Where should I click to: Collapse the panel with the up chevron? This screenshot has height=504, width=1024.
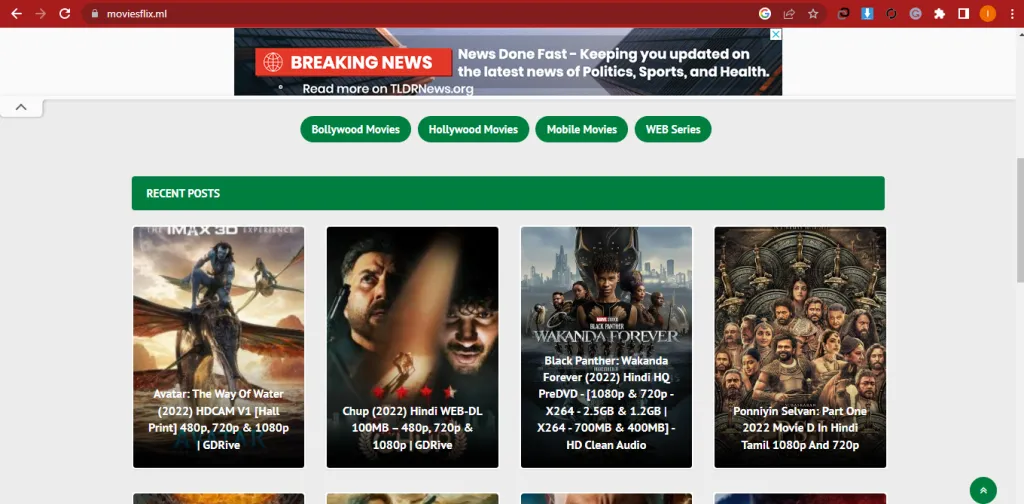point(21,107)
